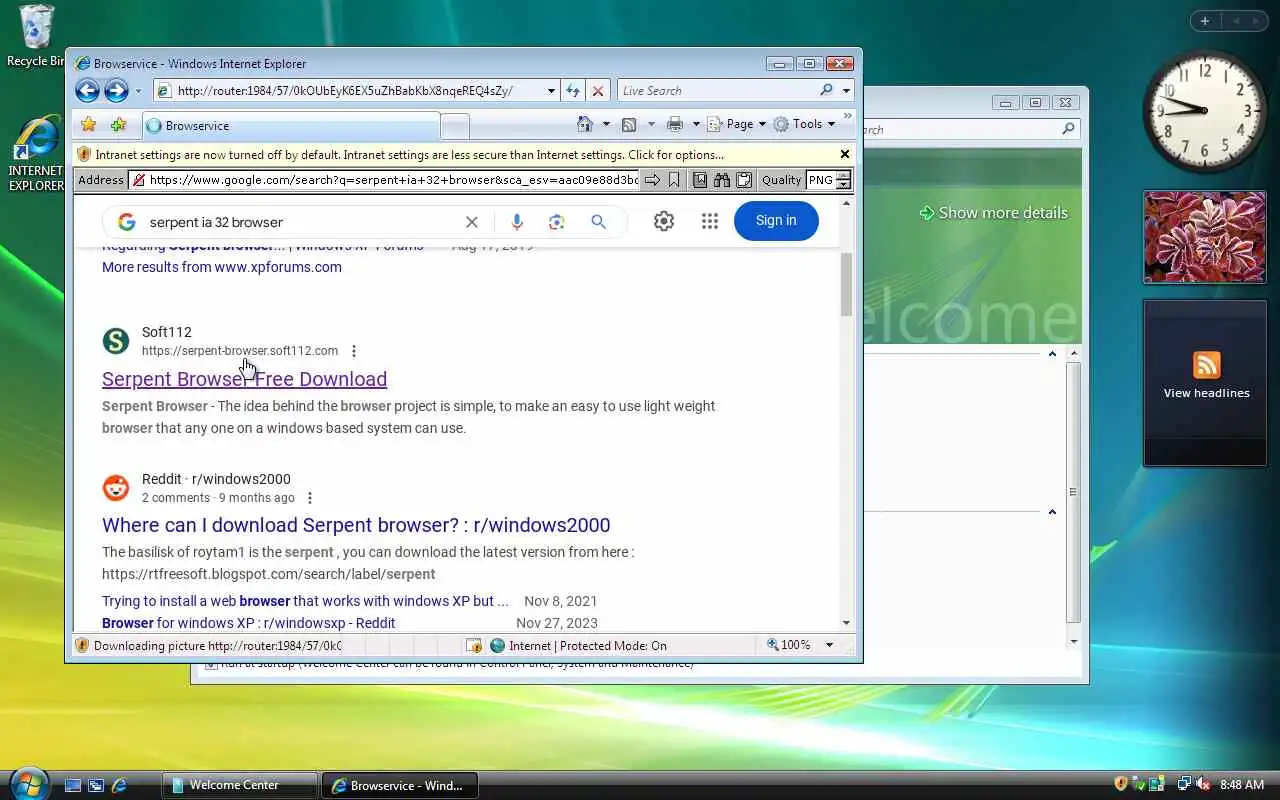1280x800 pixels.
Task: Click the Browservice clipboard icon
Action: pyautogui.click(x=744, y=180)
